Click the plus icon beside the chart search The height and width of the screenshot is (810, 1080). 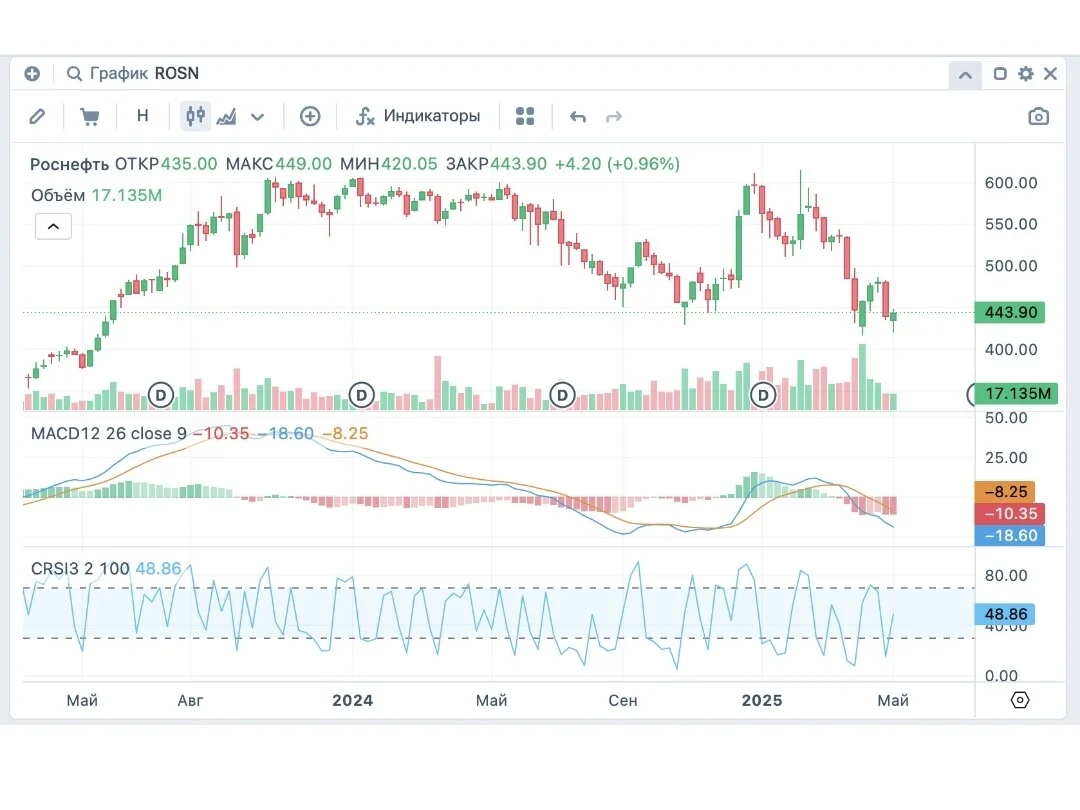pos(32,74)
